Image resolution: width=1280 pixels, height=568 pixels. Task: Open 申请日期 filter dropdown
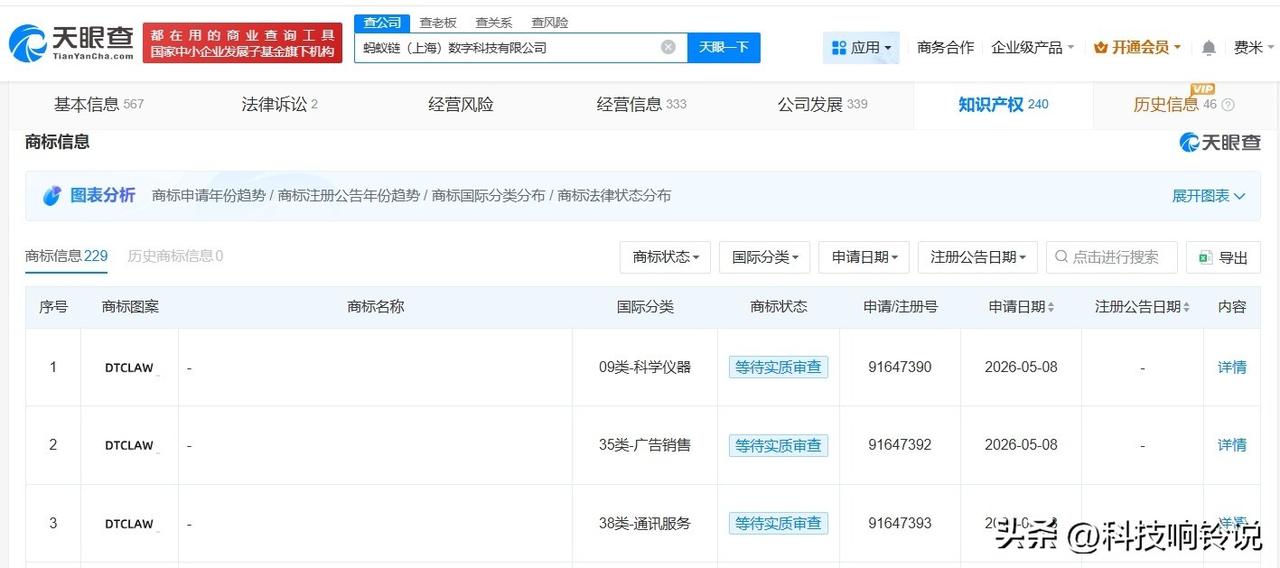(864, 257)
